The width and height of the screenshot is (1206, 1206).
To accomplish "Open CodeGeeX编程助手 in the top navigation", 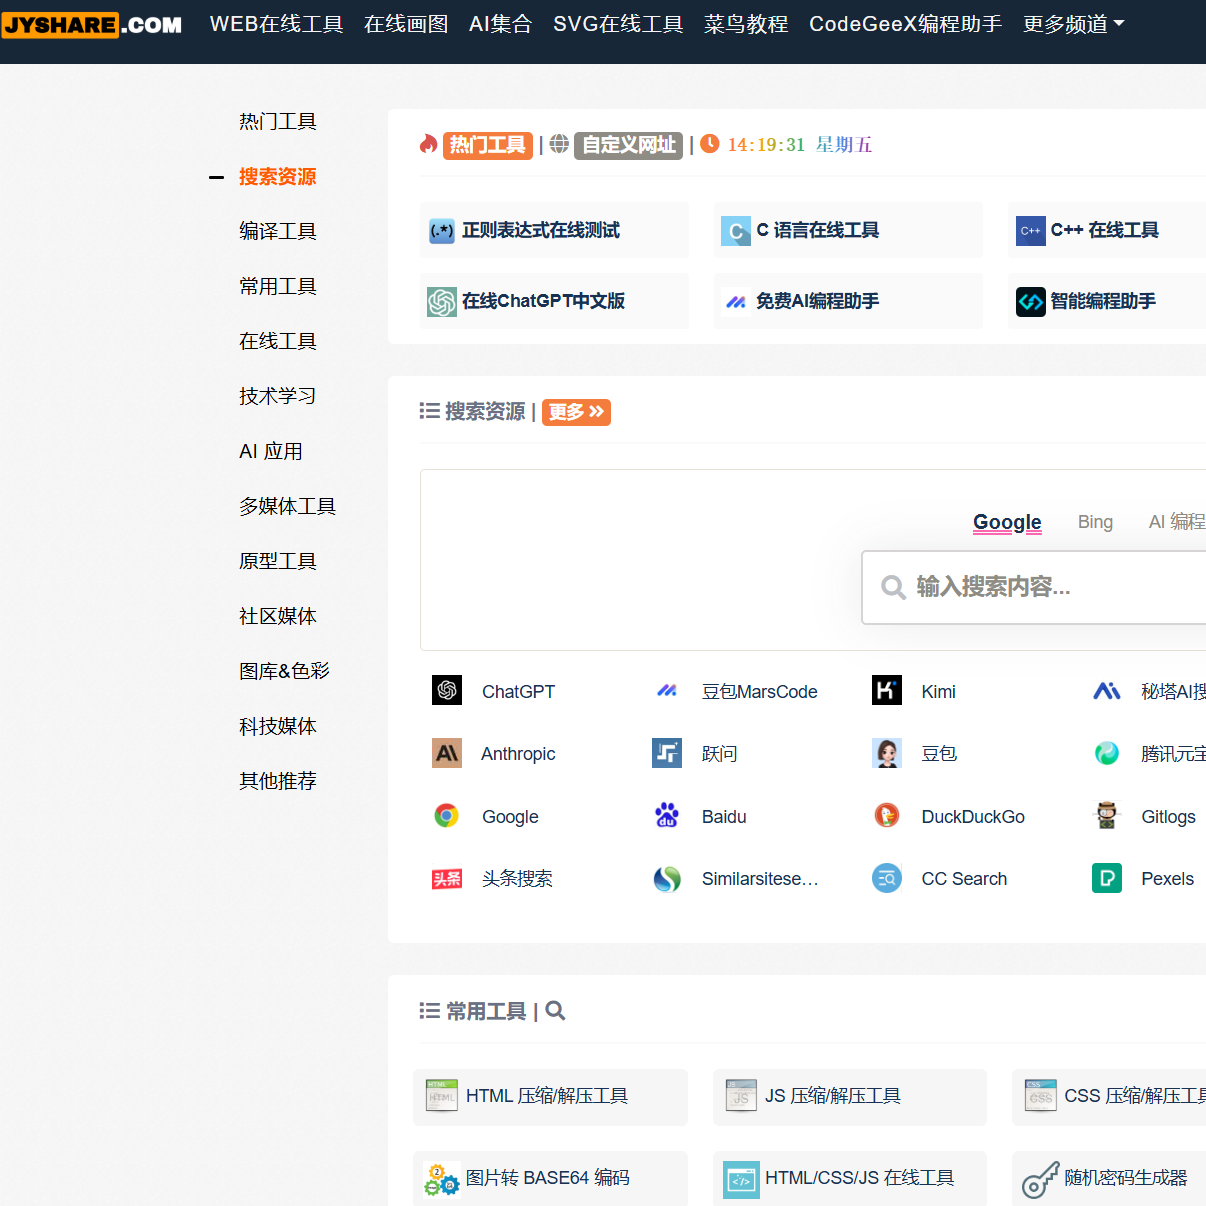I will pyautogui.click(x=906, y=24).
